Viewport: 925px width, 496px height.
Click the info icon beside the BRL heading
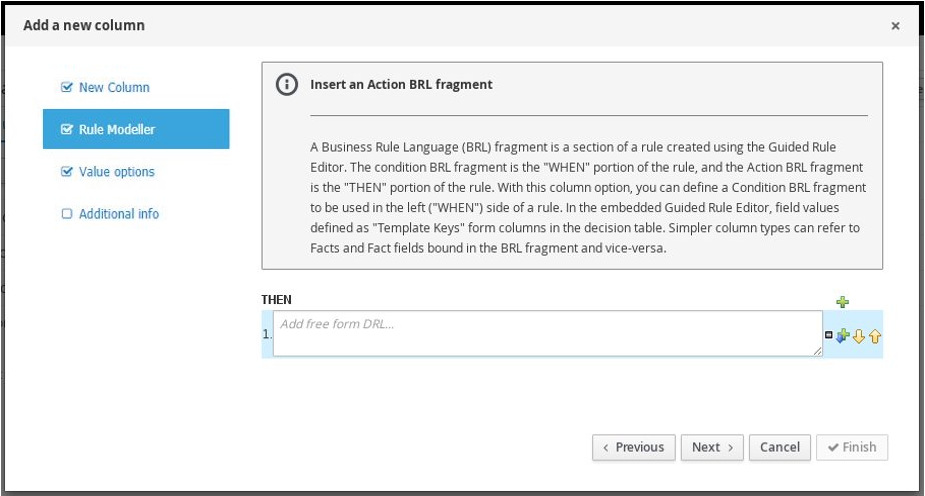tap(286, 85)
